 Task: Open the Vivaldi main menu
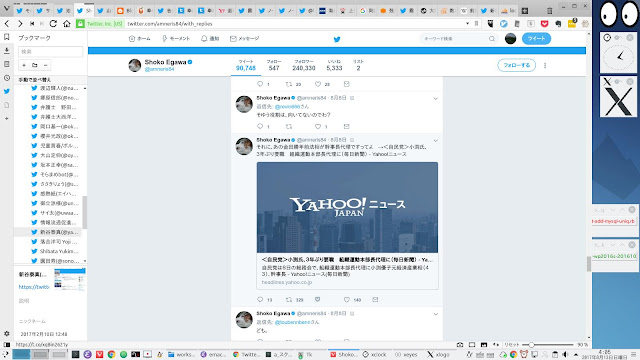(6, 8)
